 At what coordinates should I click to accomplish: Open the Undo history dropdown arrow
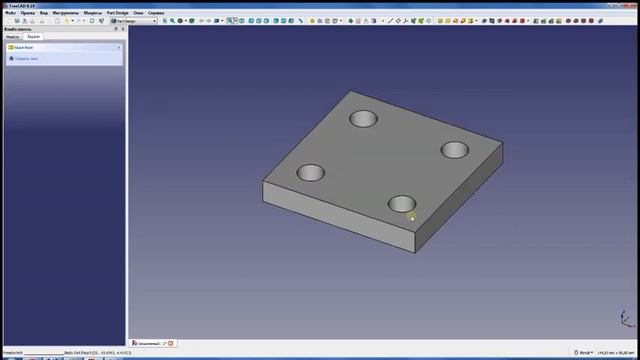point(72,20)
